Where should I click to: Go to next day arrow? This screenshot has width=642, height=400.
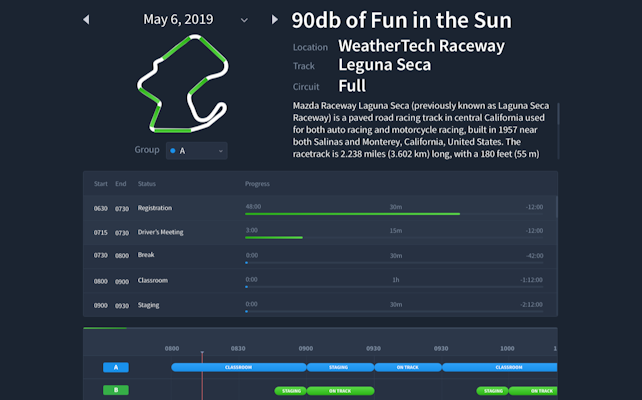coord(275,19)
